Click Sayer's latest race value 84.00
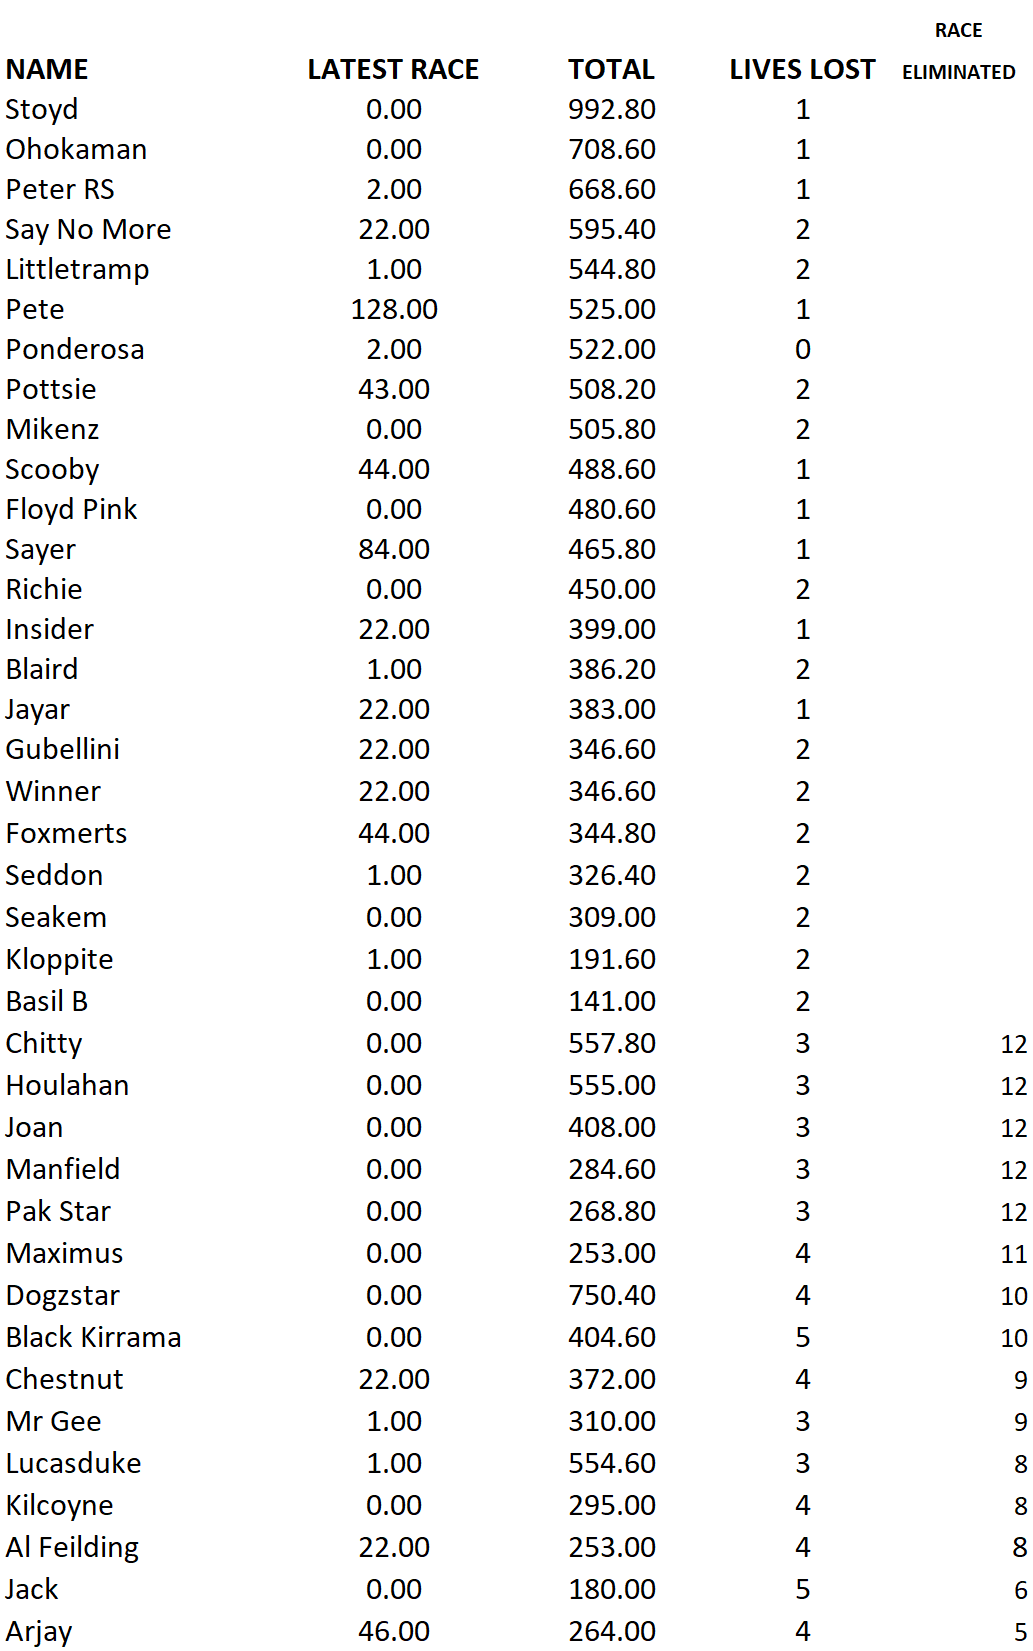 (x=394, y=549)
